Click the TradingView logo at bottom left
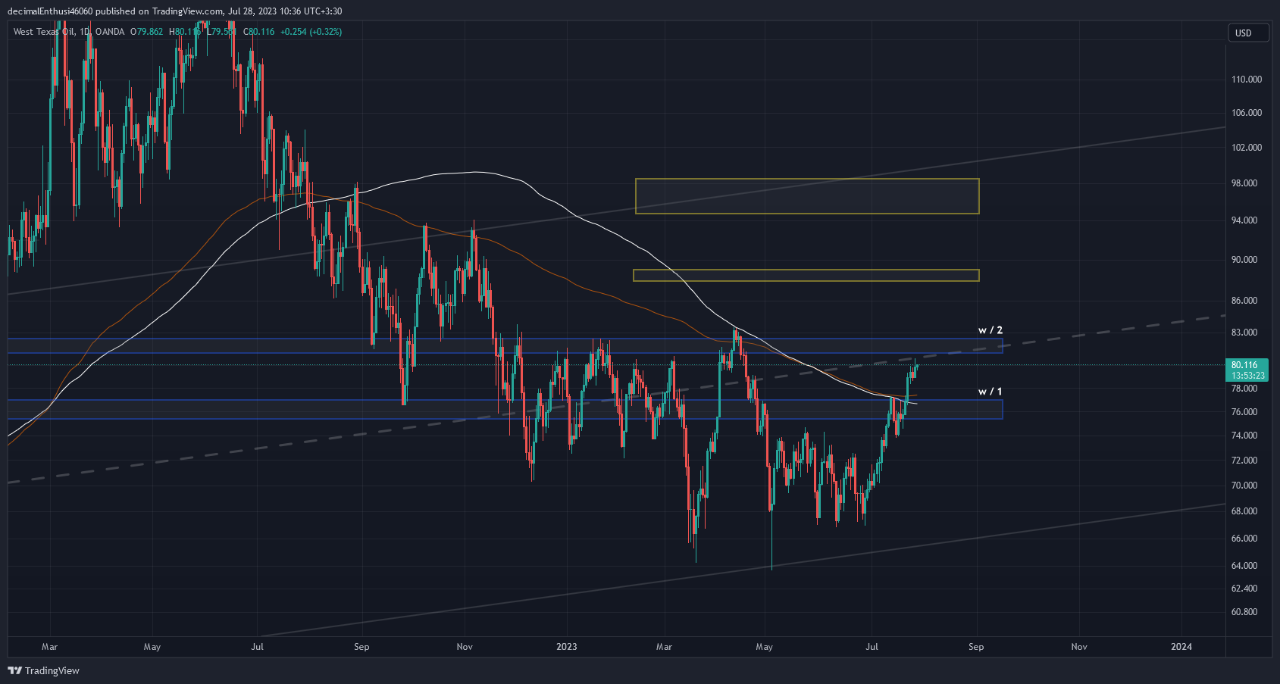 pyautogui.click(x=43, y=670)
